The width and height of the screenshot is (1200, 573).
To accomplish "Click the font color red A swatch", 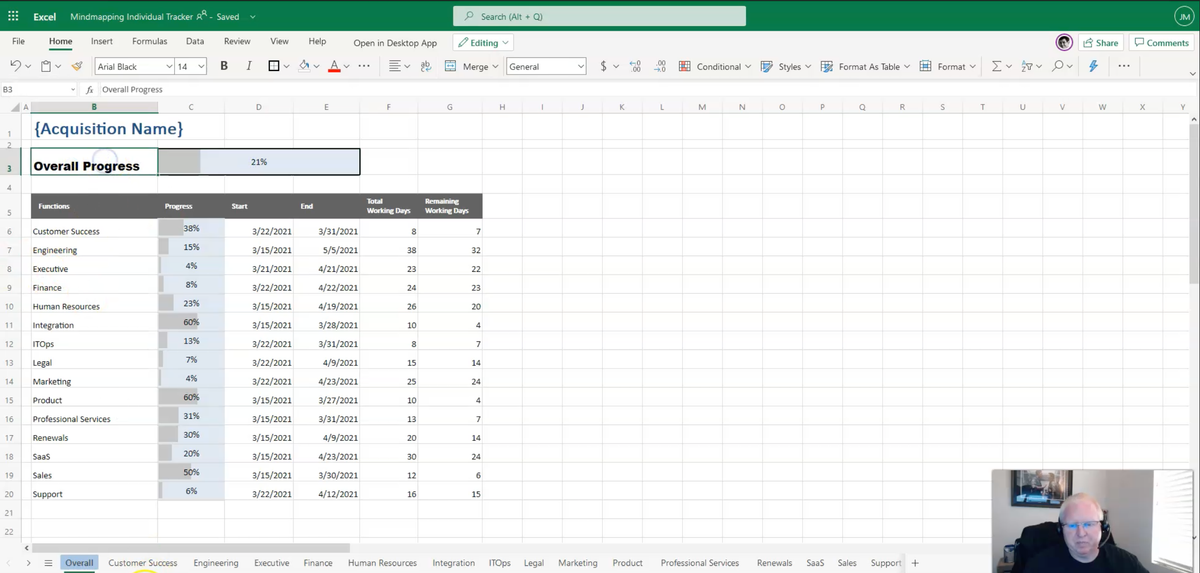I will coord(334,66).
